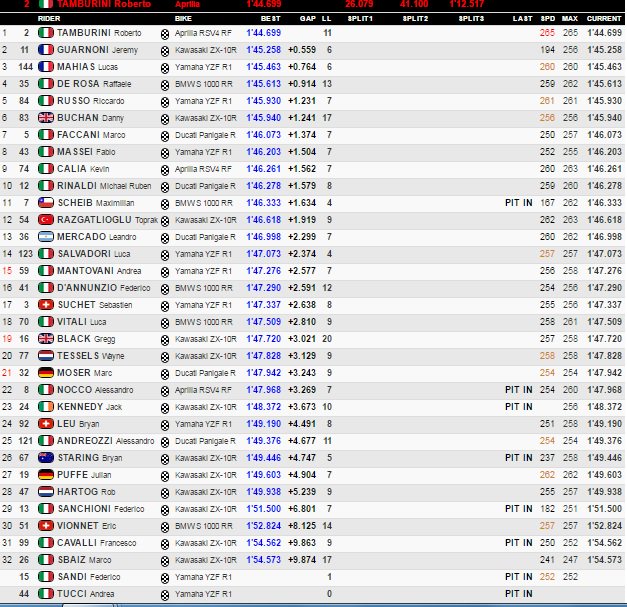Click the UK flag beside BLACK Gregg
Image resolution: width=627 pixels, height=607 pixels.
[x=46, y=339]
